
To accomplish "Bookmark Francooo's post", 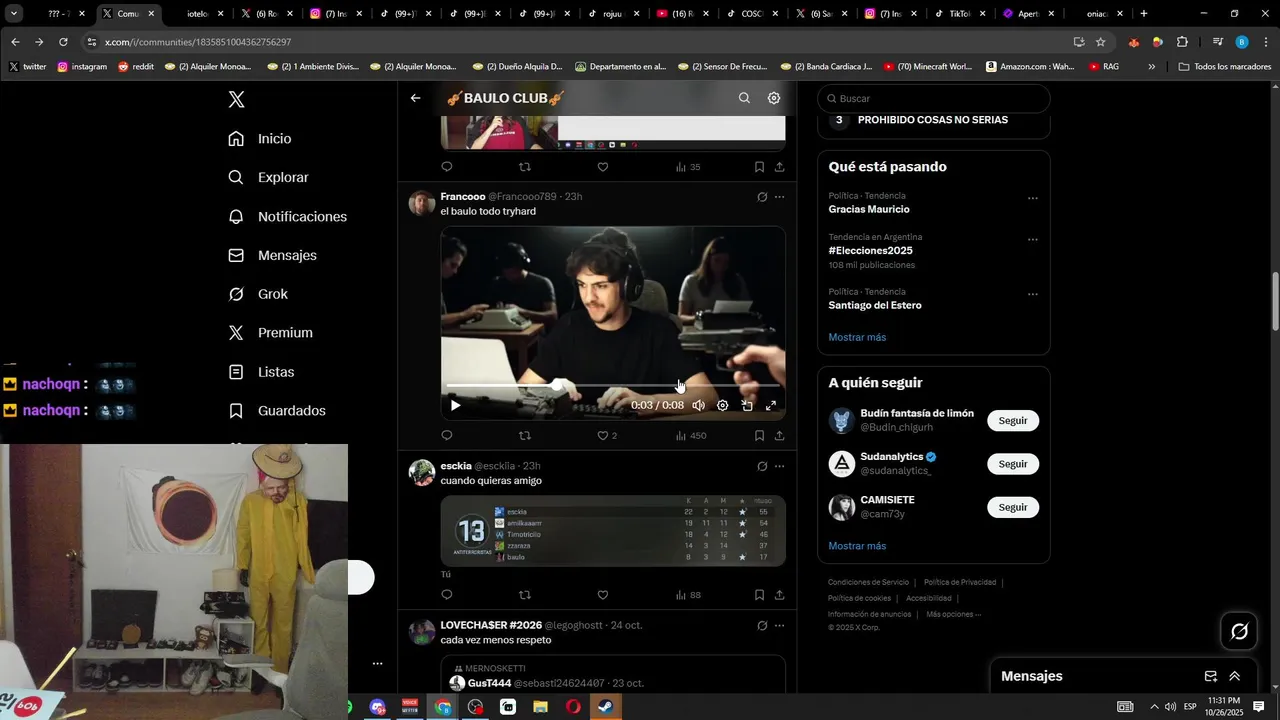I will tap(760, 436).
